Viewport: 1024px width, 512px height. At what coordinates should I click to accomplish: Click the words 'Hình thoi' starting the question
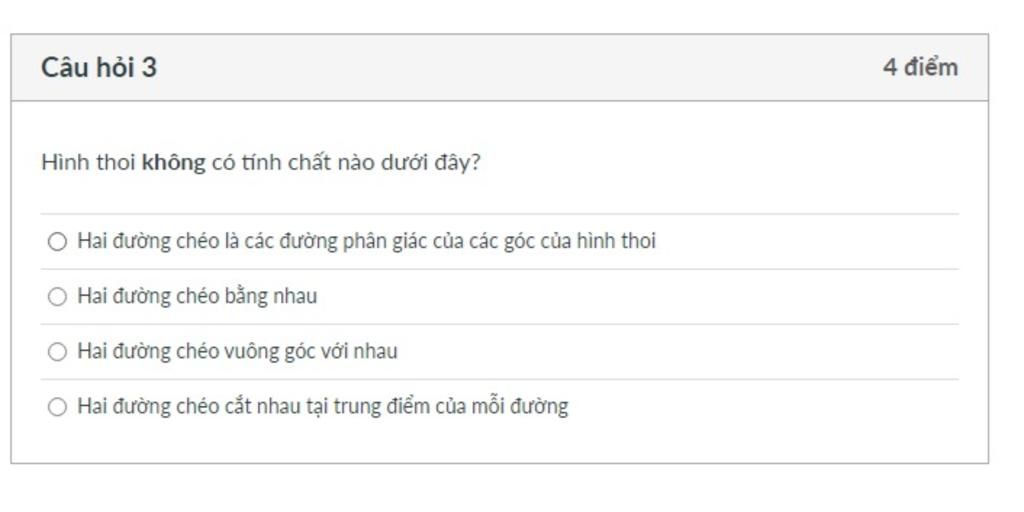[x=89, y=163]
